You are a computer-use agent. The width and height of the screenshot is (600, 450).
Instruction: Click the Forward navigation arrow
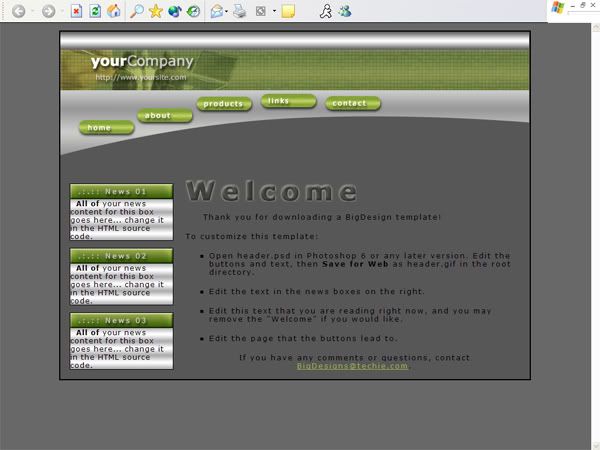tap(48, 12)
